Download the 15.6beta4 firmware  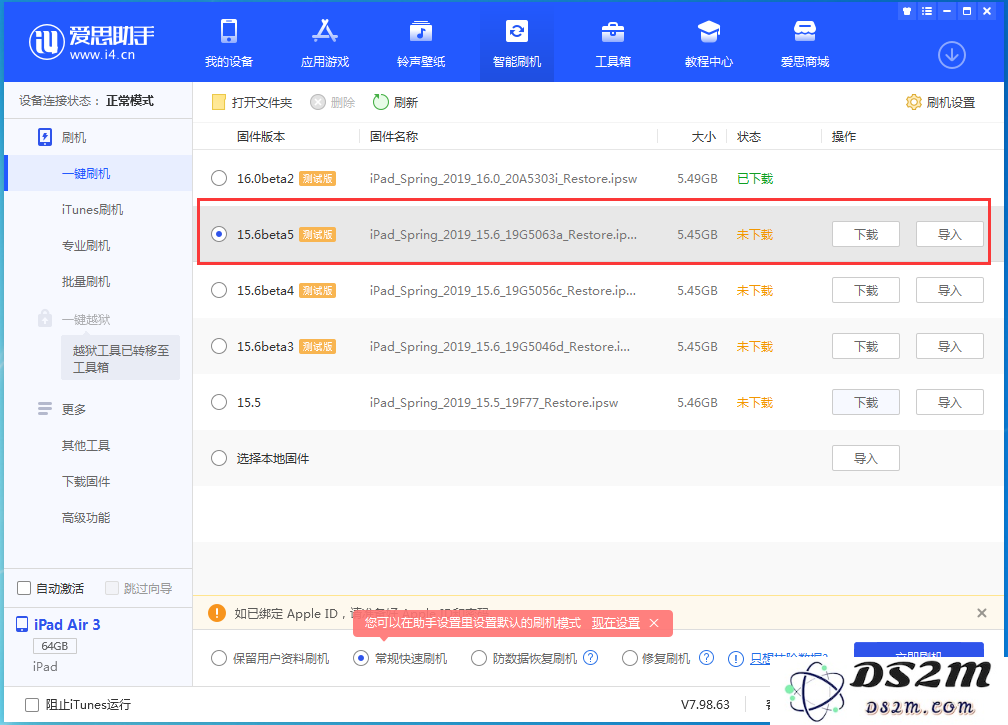pos(865,290)
